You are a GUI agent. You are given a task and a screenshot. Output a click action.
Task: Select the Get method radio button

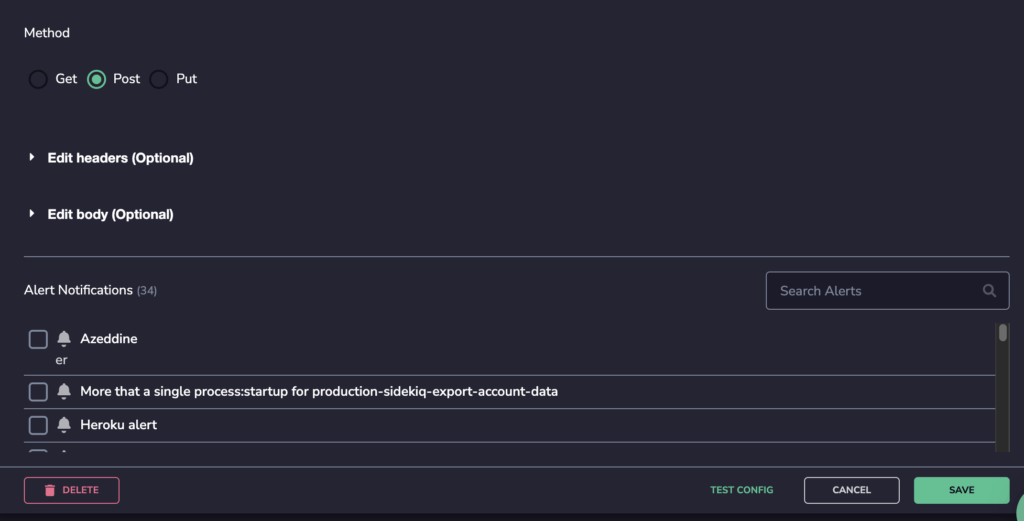[x=38, y=79]
